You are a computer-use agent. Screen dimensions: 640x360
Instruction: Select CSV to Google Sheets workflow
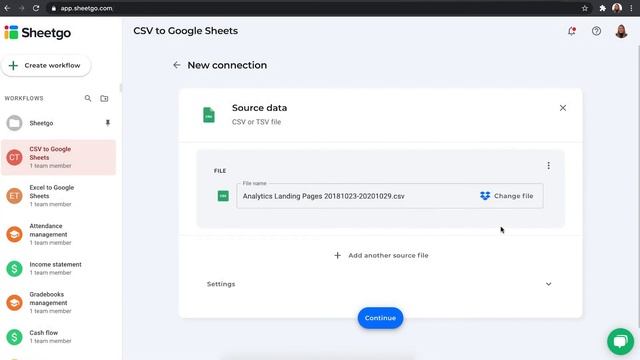[x=58, y=157]
